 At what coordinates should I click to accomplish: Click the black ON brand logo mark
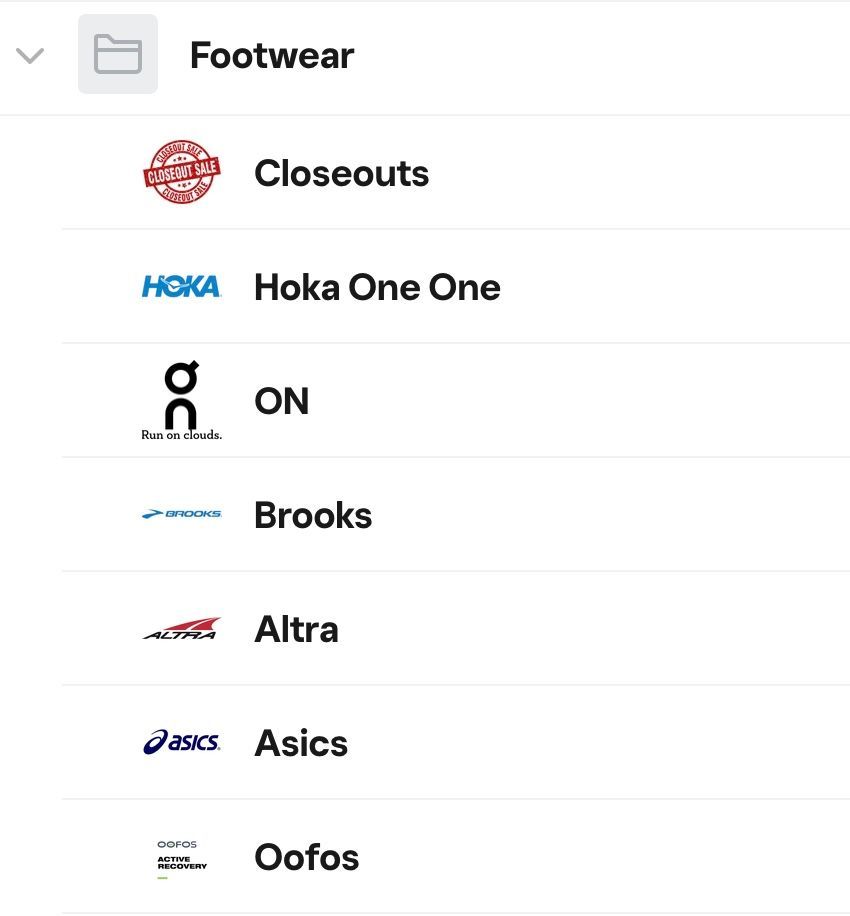[x=181, y=393]
